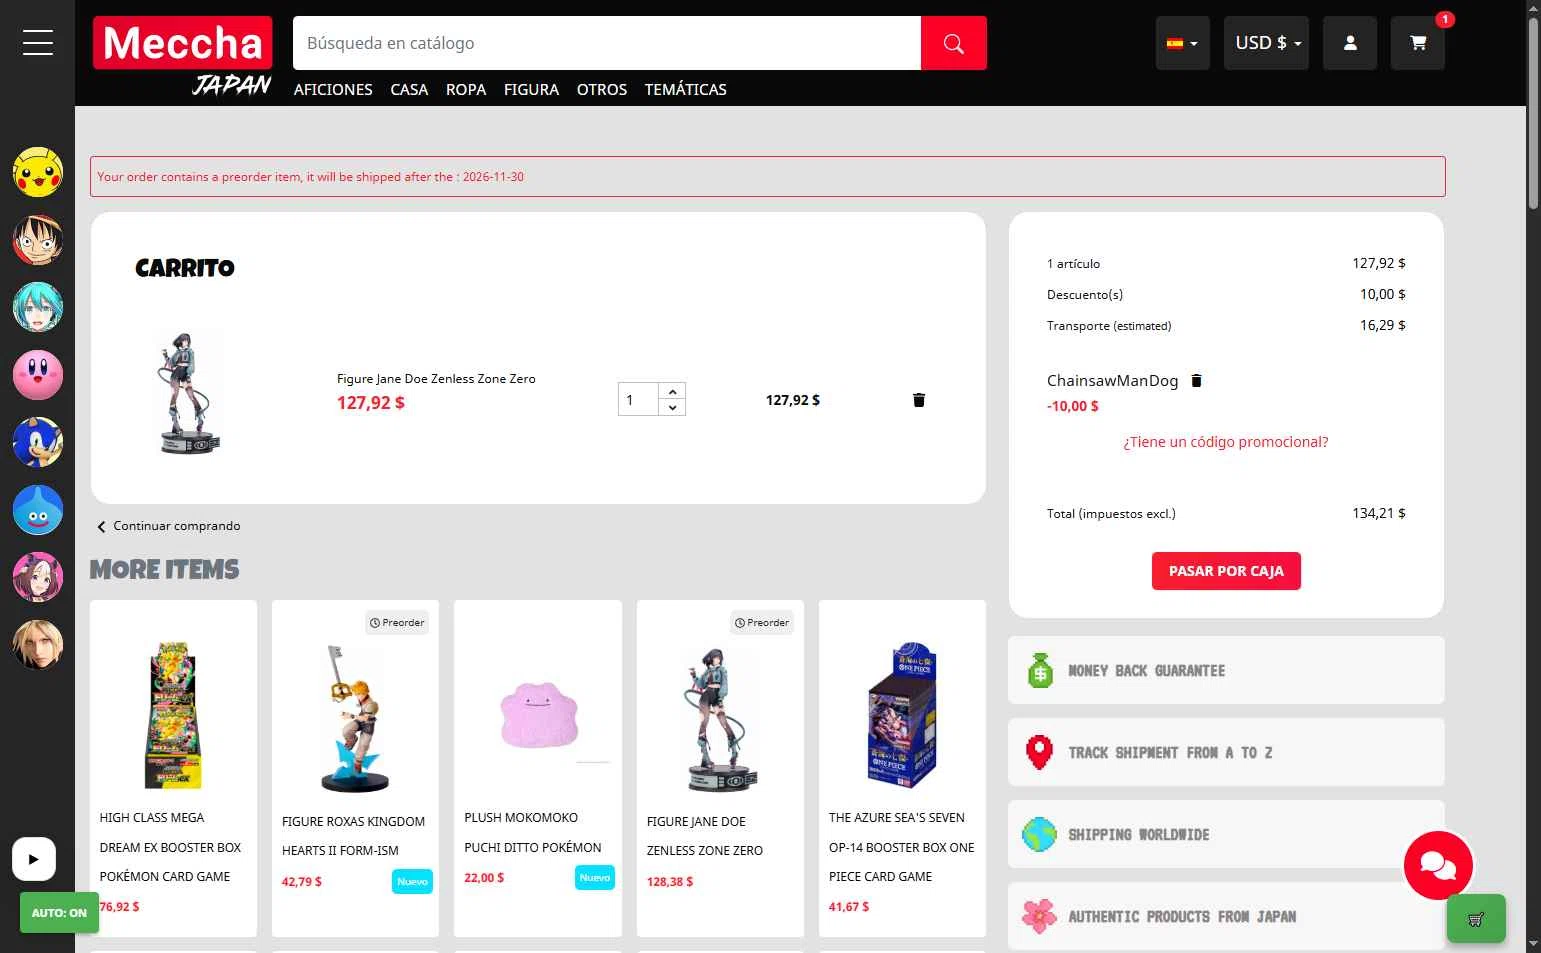Open the CASA menu
The width and height of the screenshot is (1541, 953).
409,89
